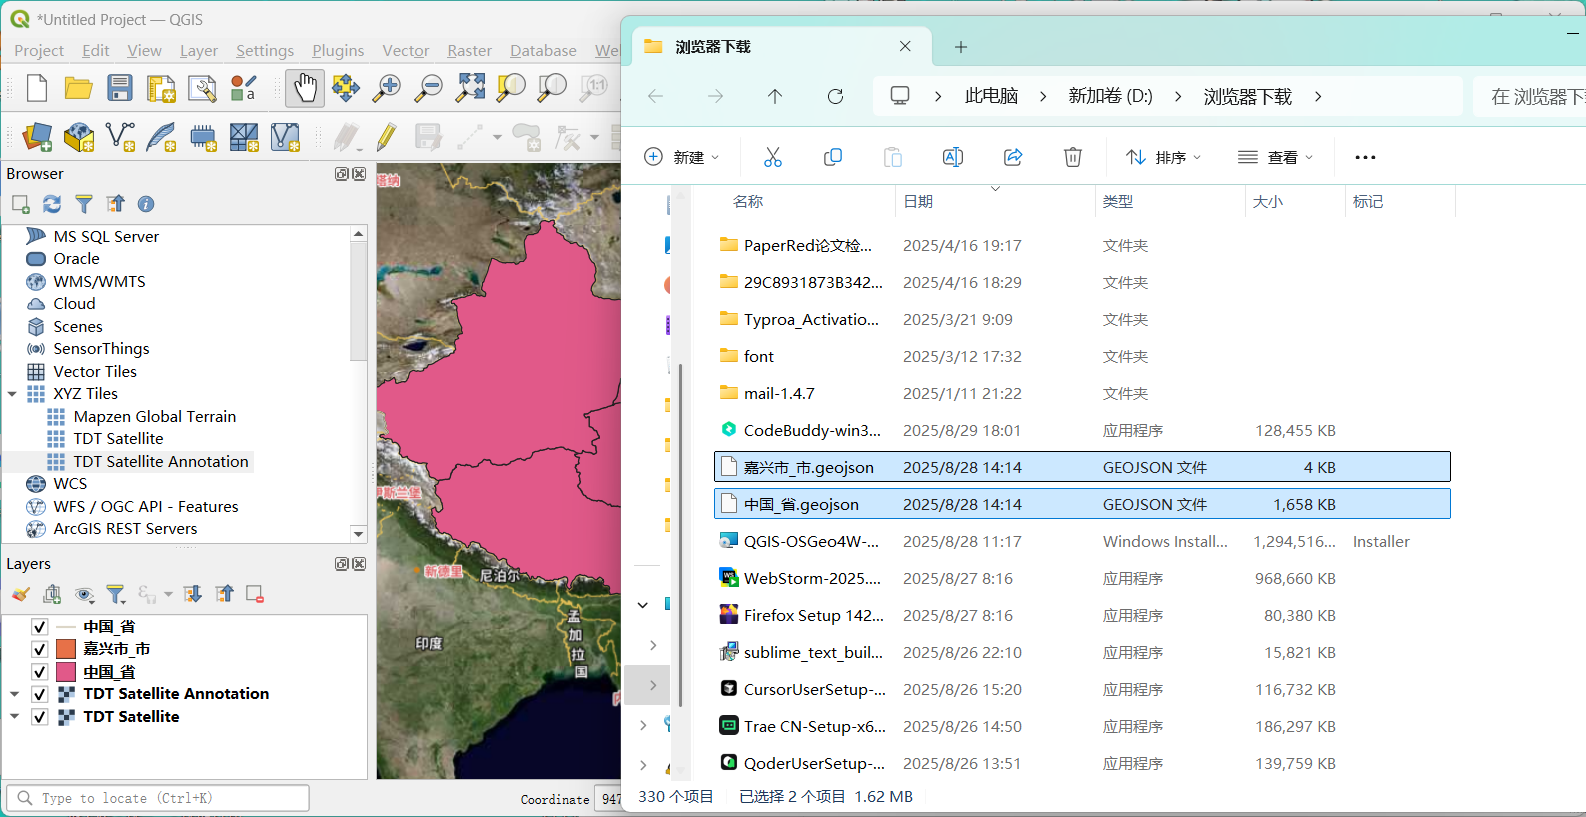
Task: Open the 查看 view dropdown
Action: point(1276,157)
